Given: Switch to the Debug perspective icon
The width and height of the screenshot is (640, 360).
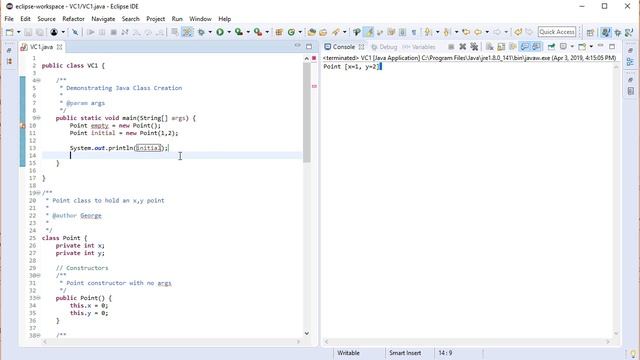Looking at the screenshot, I should click(618, 32).
